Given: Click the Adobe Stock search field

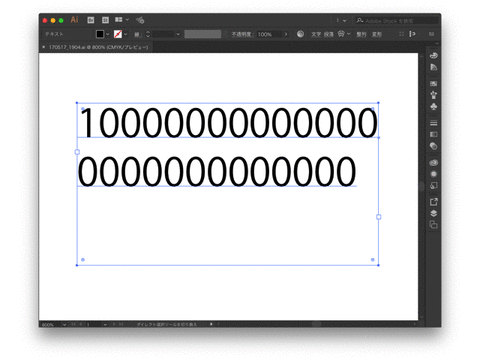Looking at the screenshot, I should click(396, 21).
